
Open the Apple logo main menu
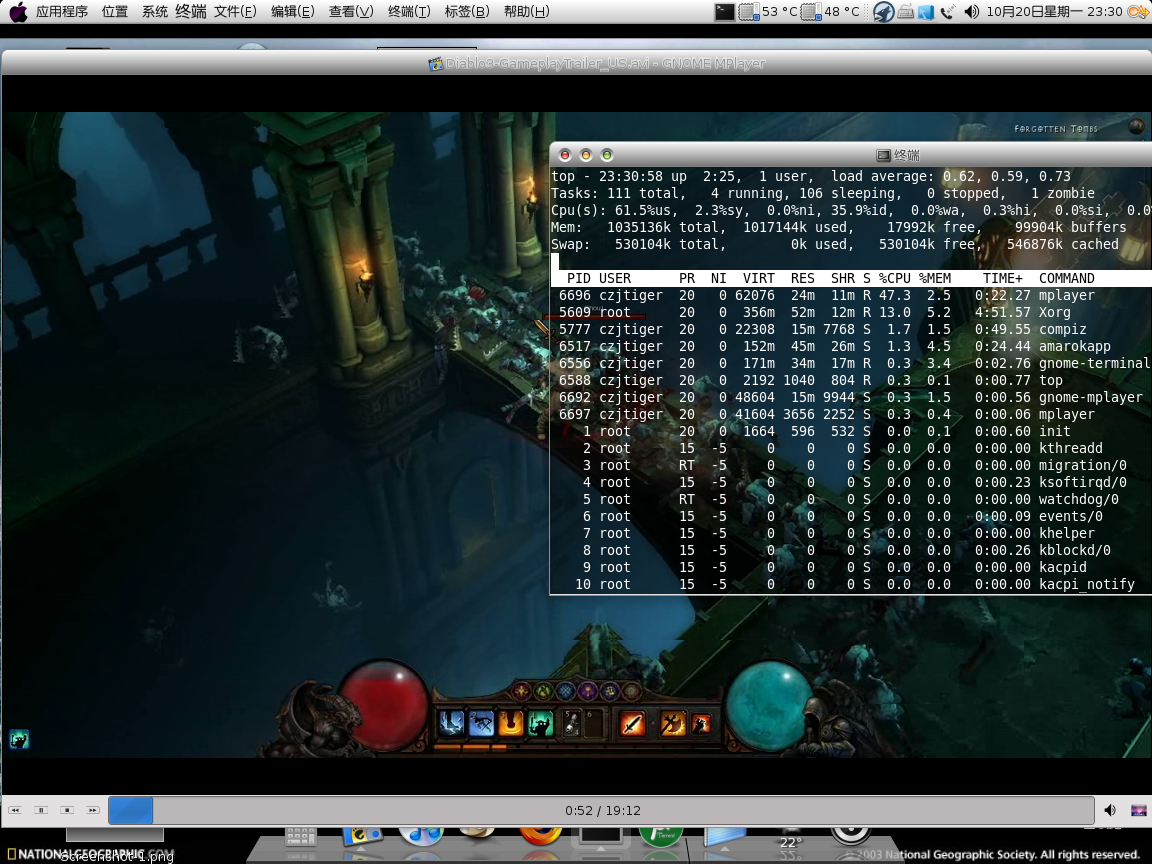point(18,12)
